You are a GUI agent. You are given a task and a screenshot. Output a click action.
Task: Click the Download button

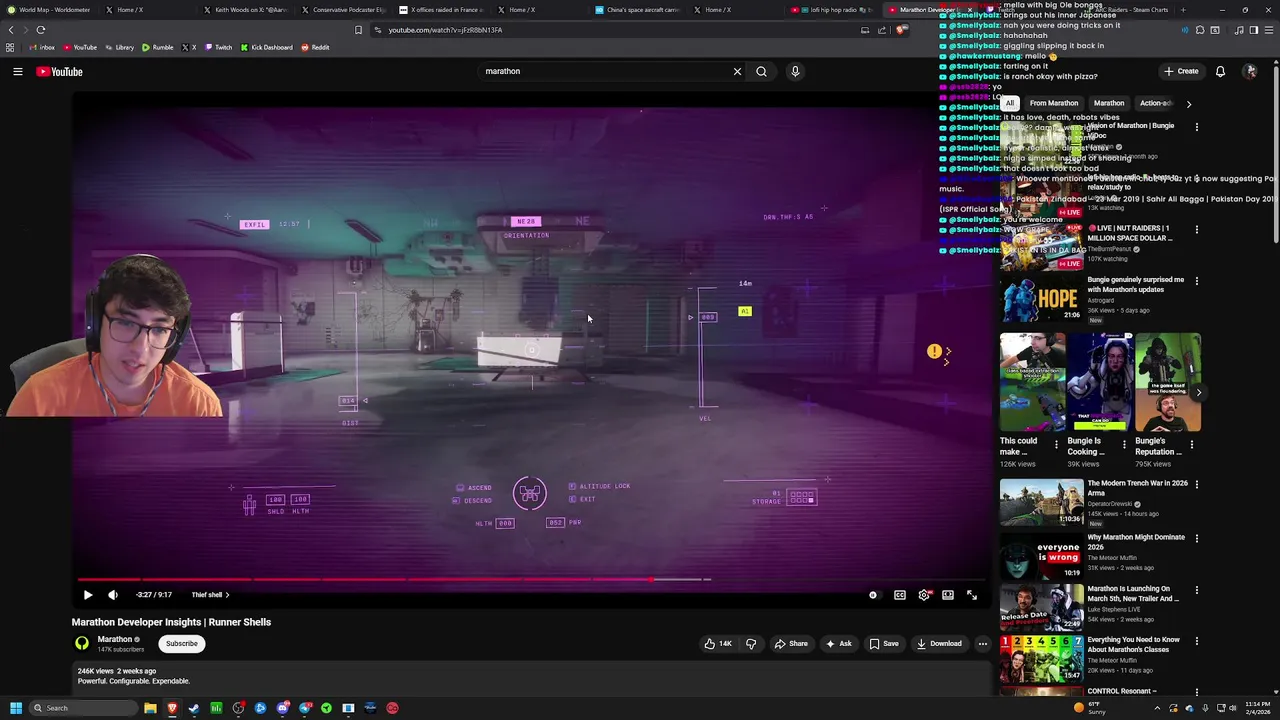(939, 644)
